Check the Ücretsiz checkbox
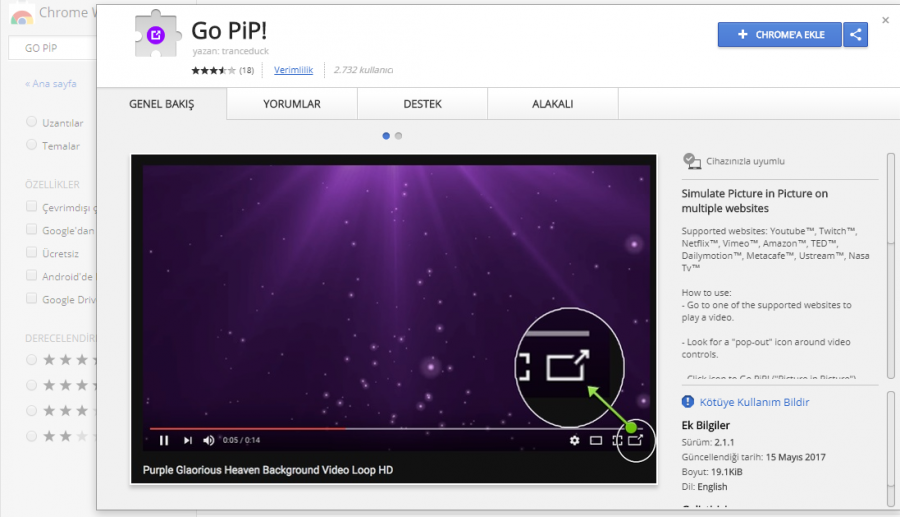The image size is (900, 517). [x=32, y=252]
